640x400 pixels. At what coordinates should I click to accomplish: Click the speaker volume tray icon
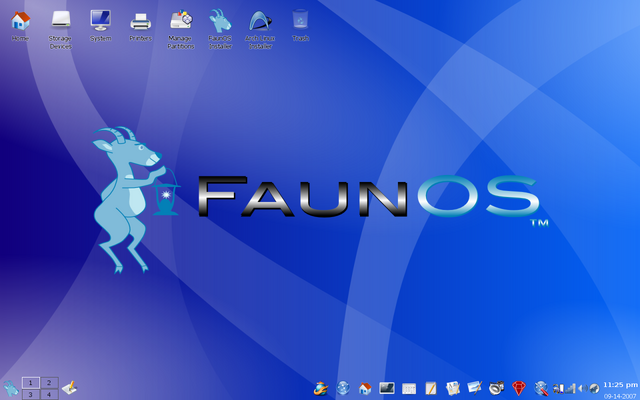point(582,388)
